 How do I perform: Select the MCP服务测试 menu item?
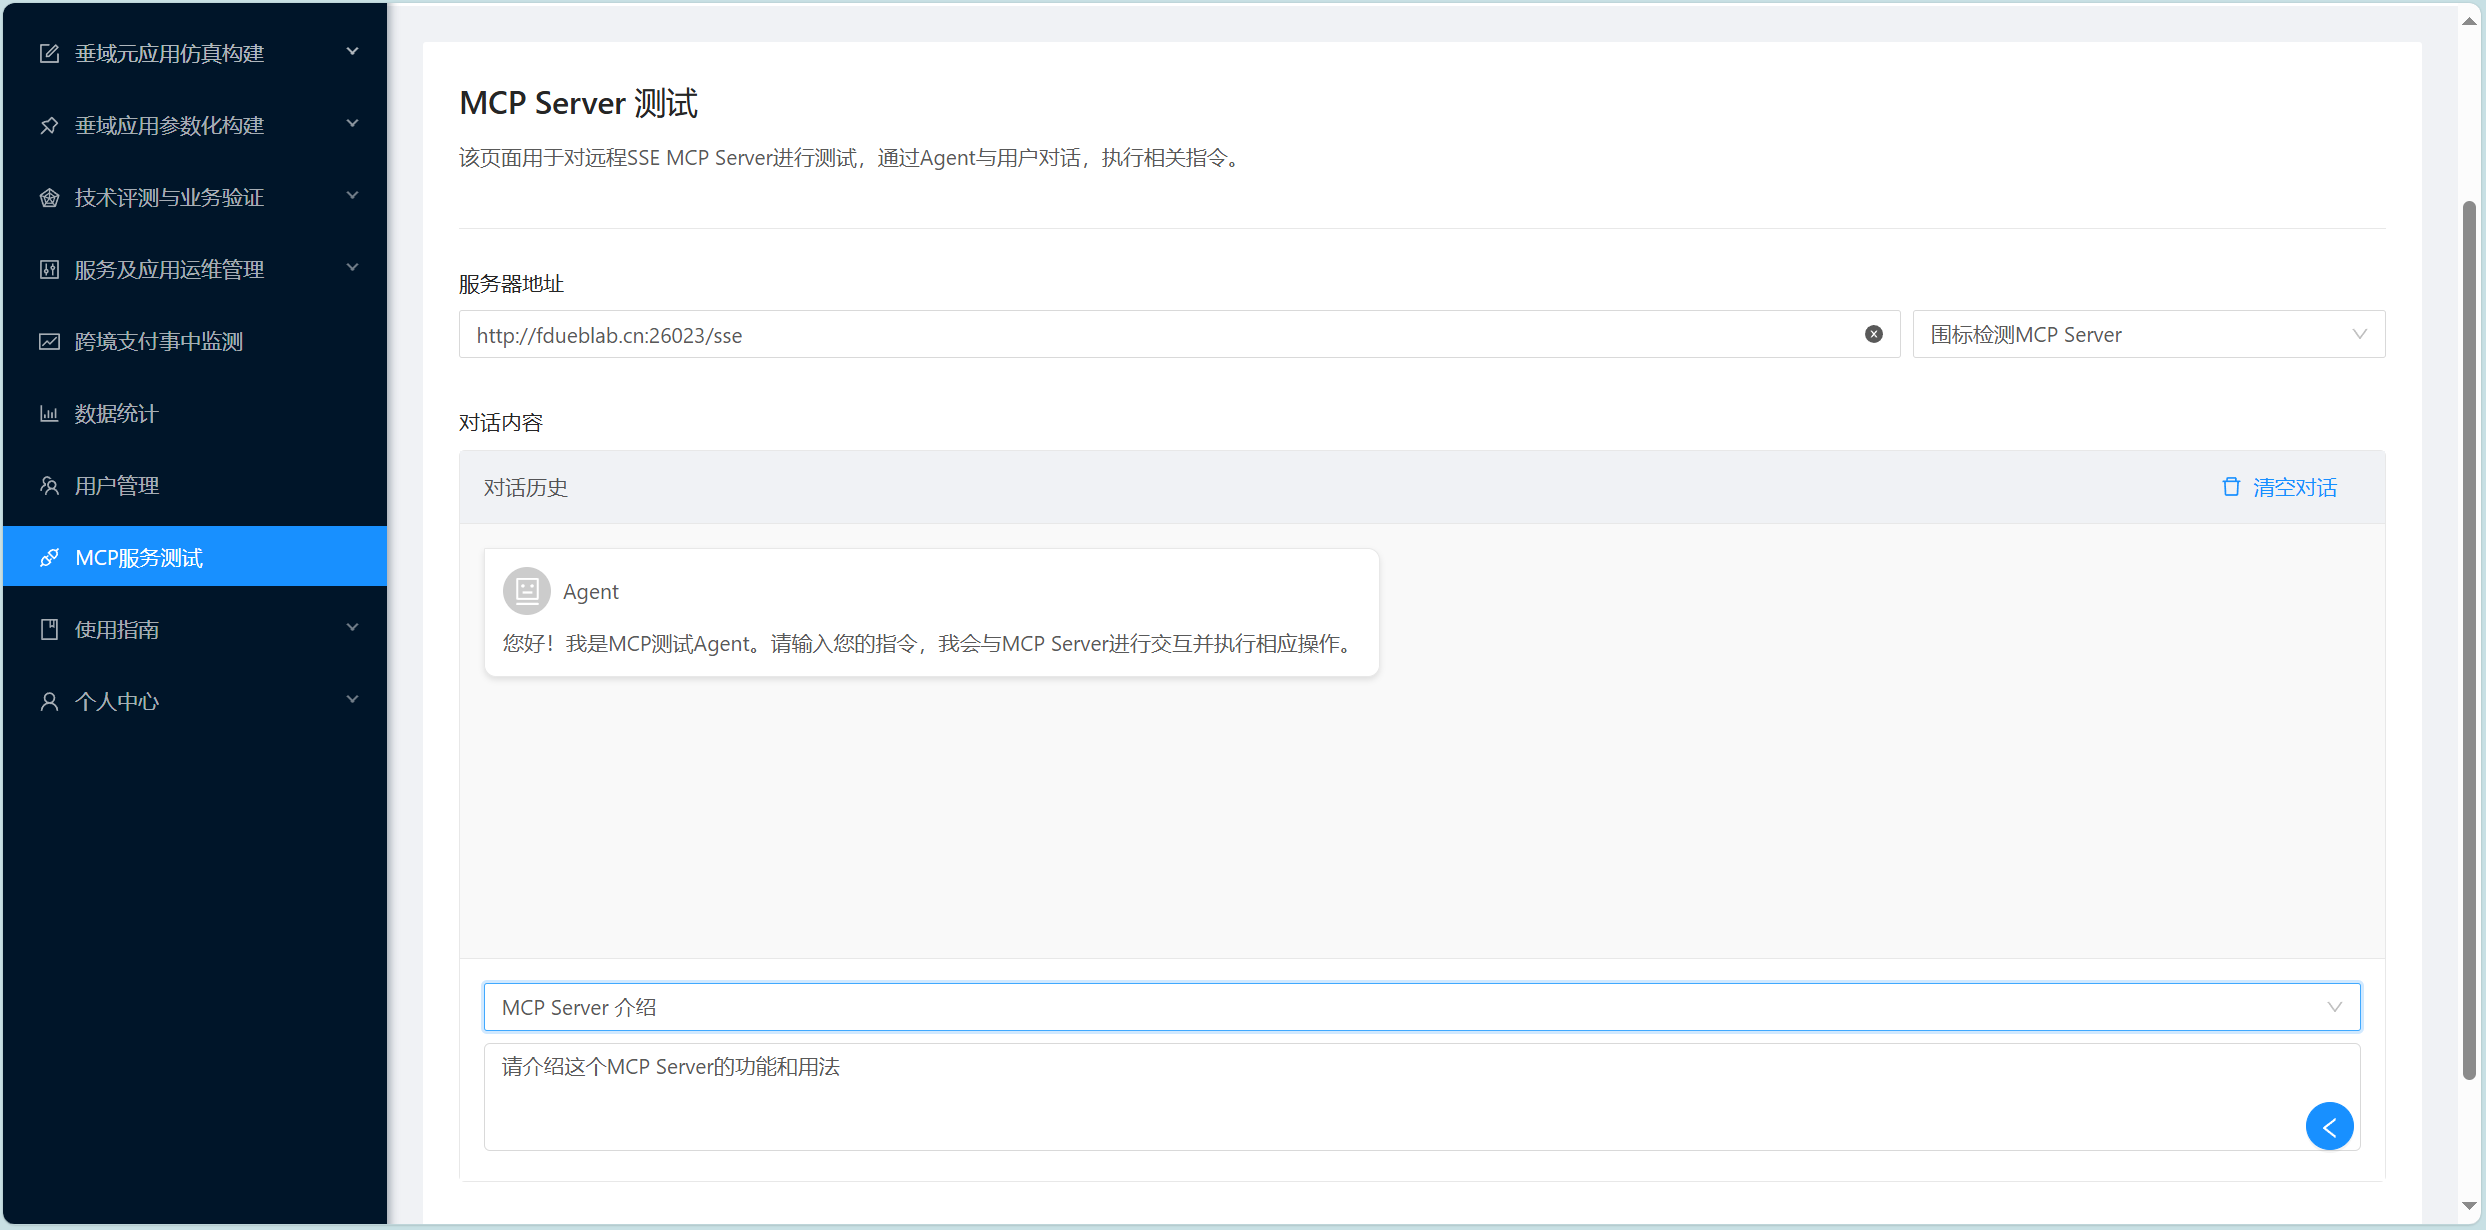point(194,557)
